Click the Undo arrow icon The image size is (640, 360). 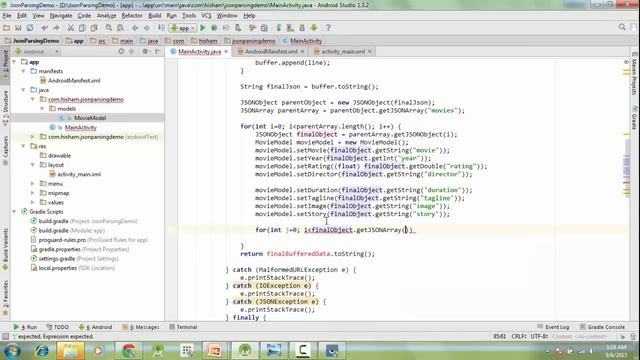[x=44, y=28]
